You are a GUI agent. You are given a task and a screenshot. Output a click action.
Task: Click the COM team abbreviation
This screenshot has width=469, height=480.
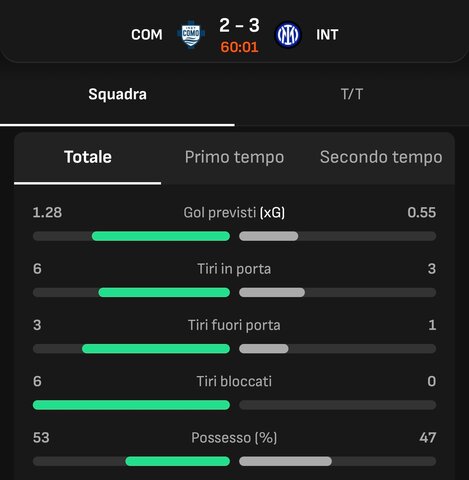coord(147,35)
